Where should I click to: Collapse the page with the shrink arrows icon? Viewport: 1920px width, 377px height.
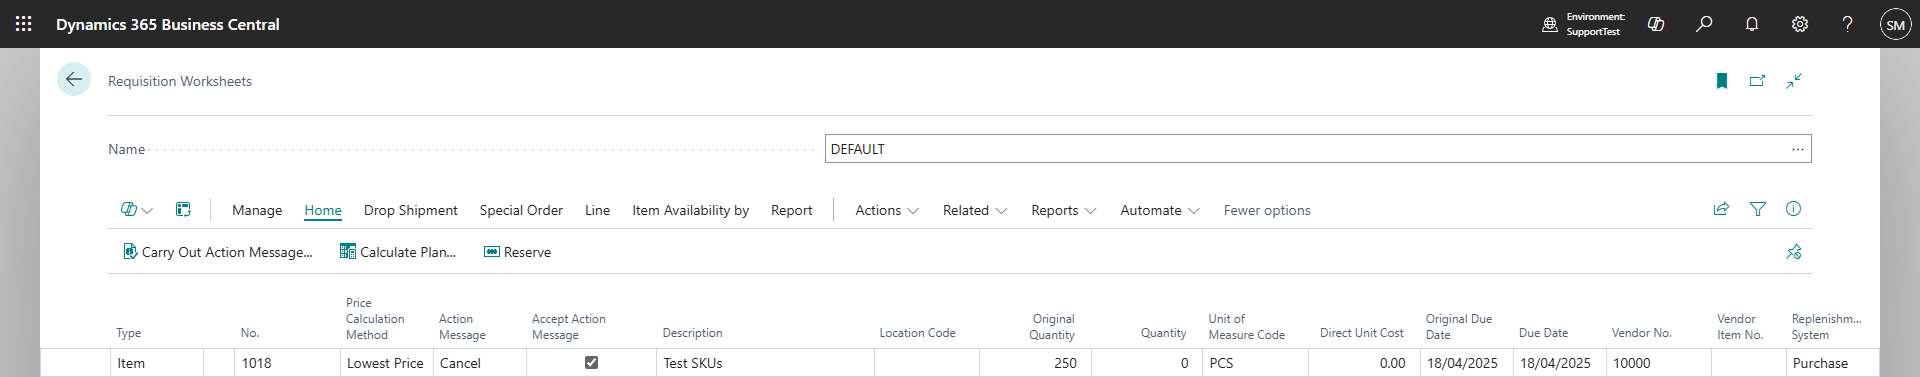pos(1794,81)
